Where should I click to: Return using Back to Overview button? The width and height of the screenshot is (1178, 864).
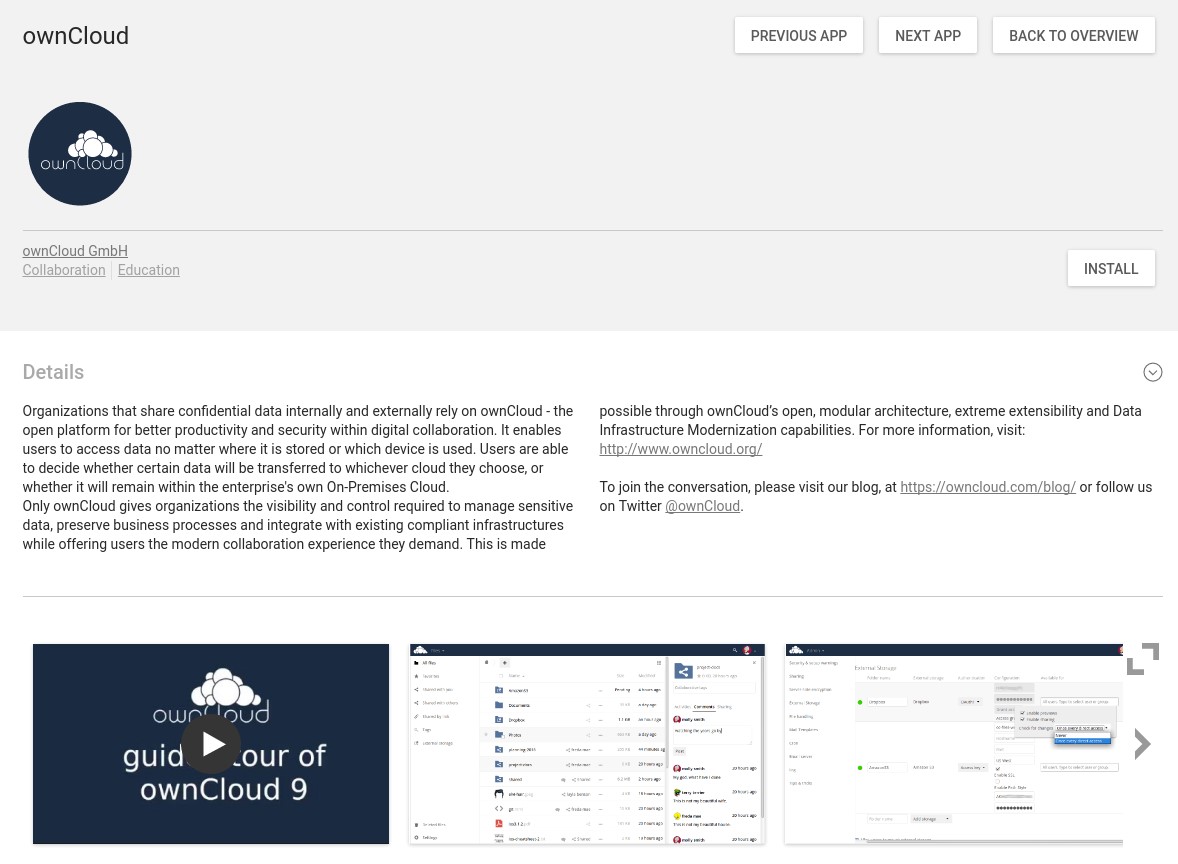click(x=1073, y=36)
